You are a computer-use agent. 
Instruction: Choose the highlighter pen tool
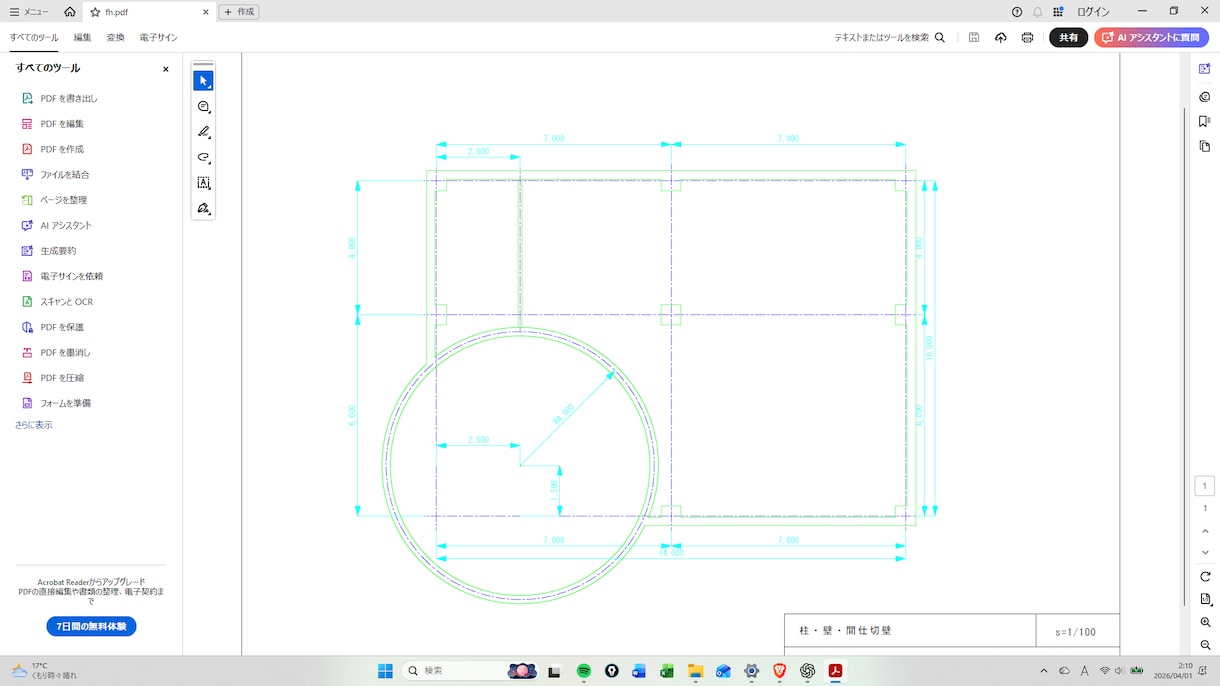(203, 132)
